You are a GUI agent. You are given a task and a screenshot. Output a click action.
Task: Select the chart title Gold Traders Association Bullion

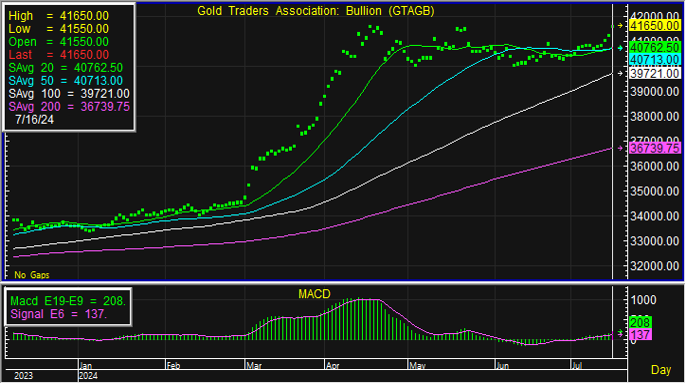pos(315,11)
